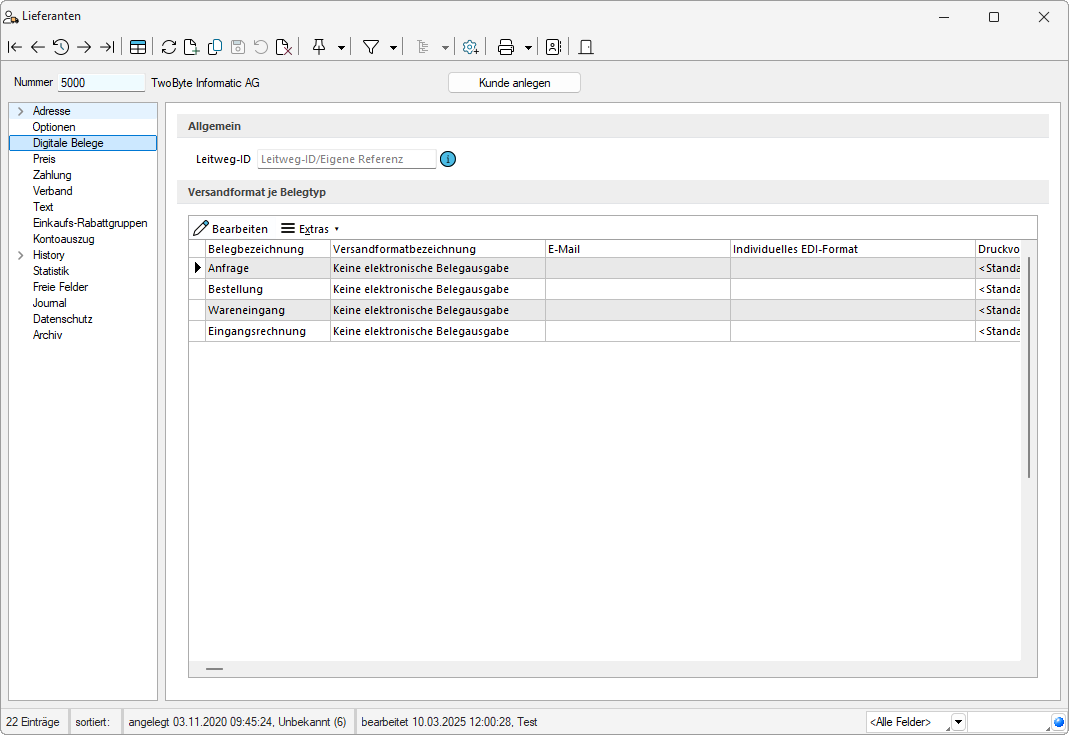Click the printer icon
Screen dimensions: 1069x735
tap(506, 47)
